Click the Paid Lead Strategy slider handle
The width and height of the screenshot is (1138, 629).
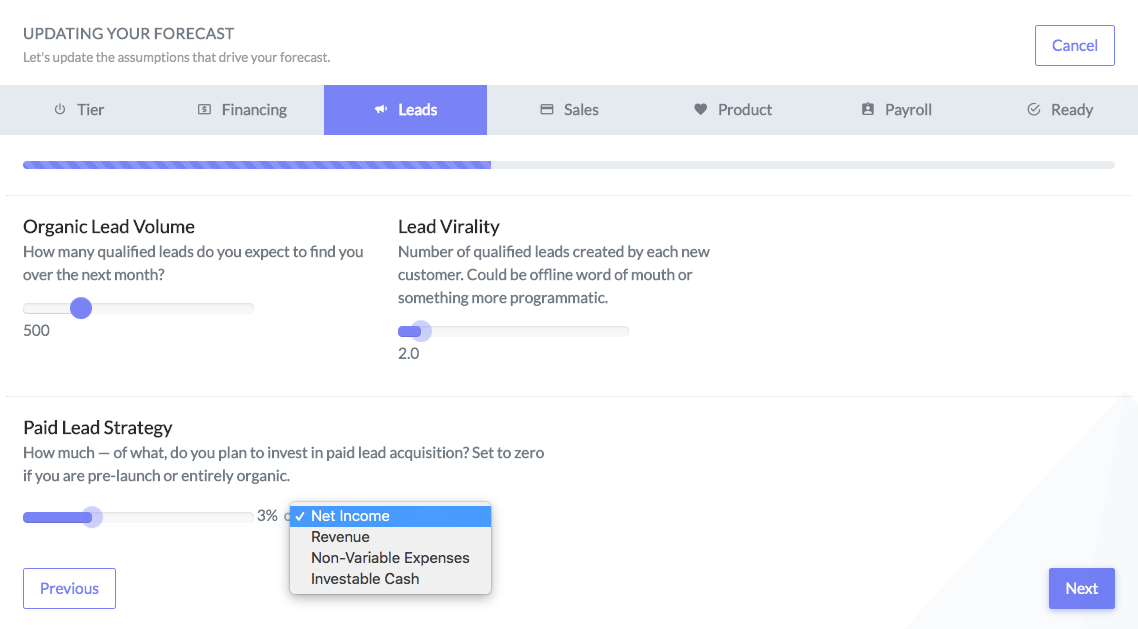click(x=92, y=517)
